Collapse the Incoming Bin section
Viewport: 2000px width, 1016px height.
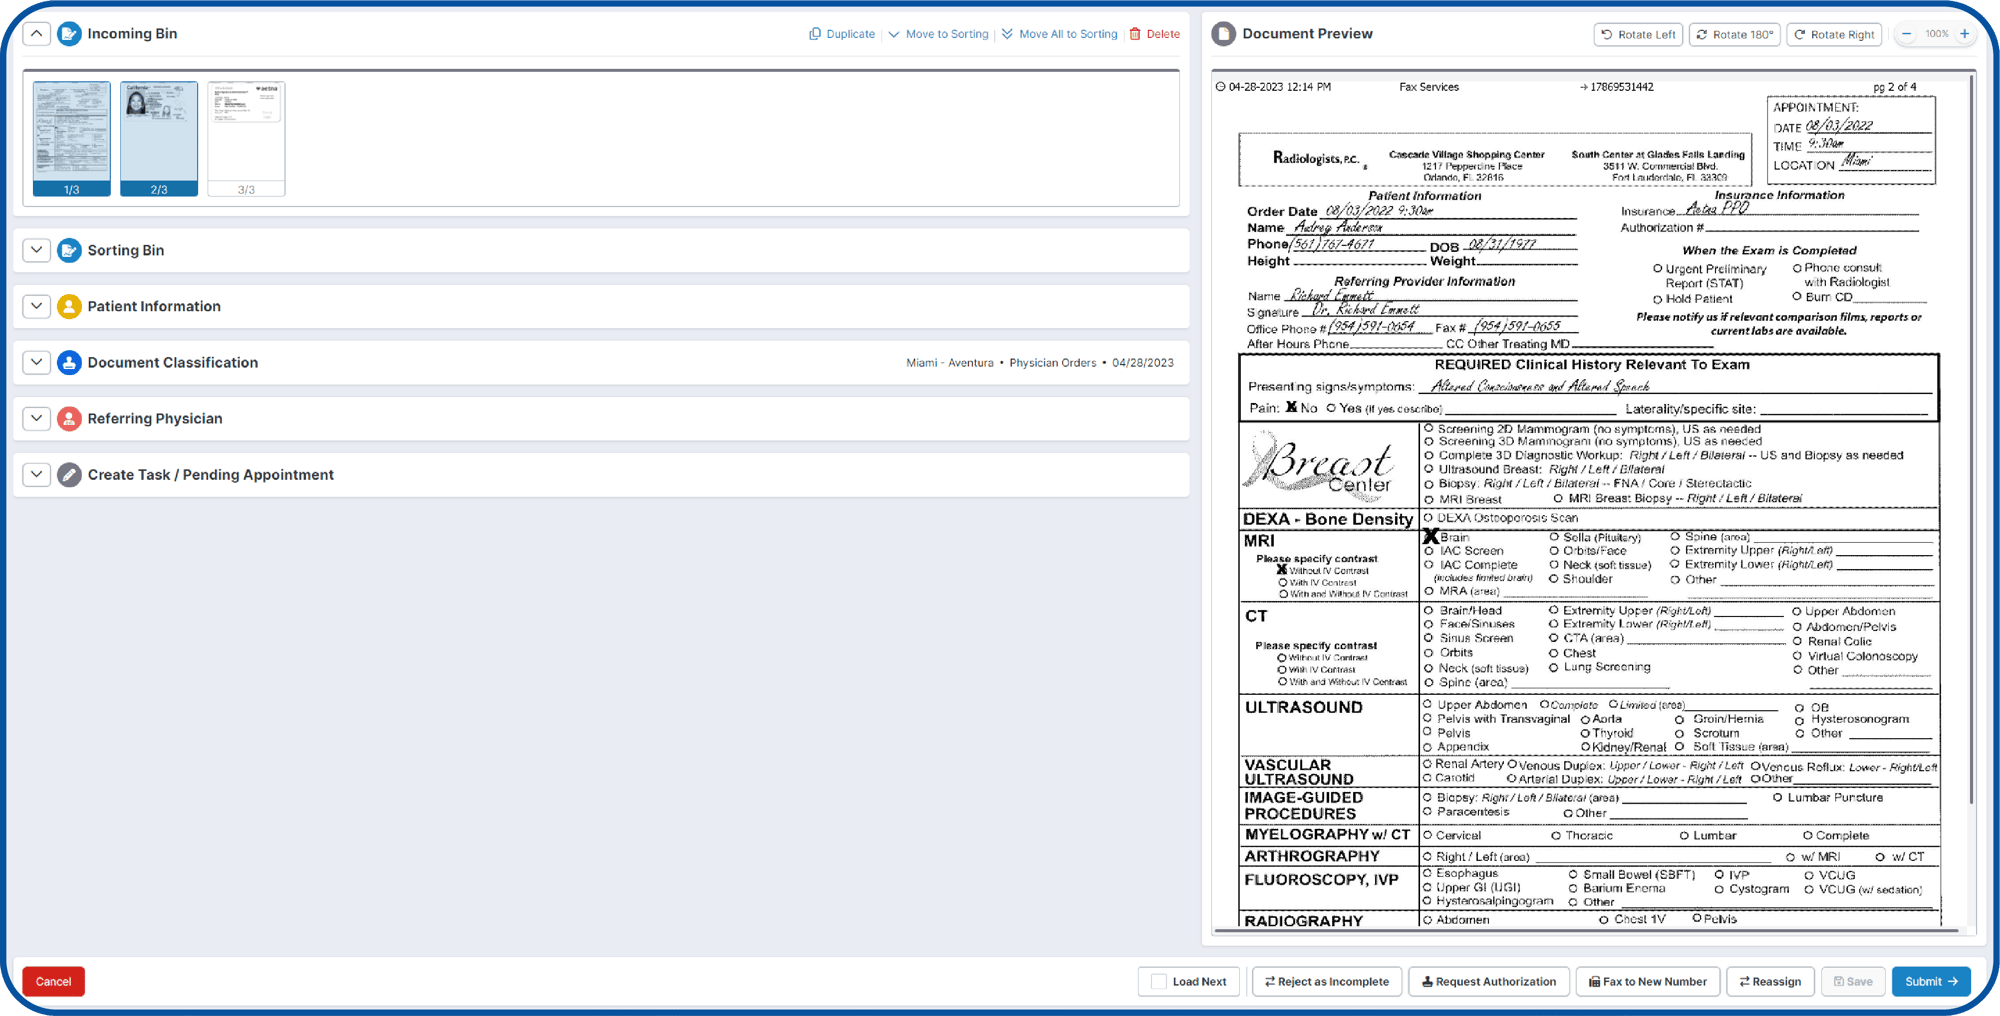36,34
